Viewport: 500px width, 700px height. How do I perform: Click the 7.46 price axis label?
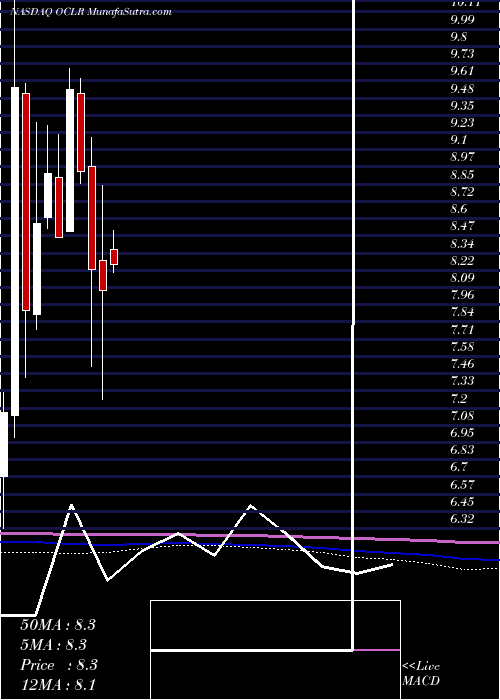click(x=462, y=363)
